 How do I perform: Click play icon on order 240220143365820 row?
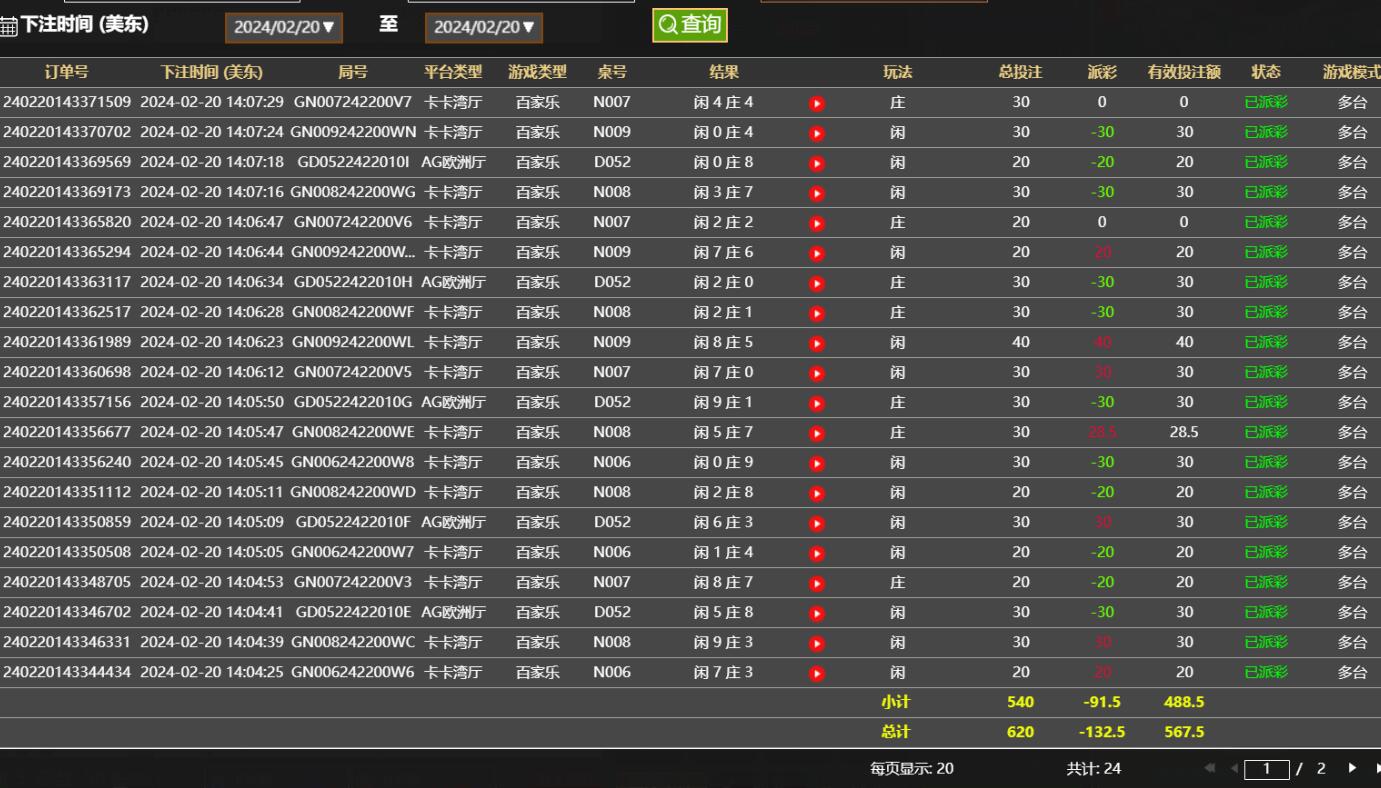(817, 223)
